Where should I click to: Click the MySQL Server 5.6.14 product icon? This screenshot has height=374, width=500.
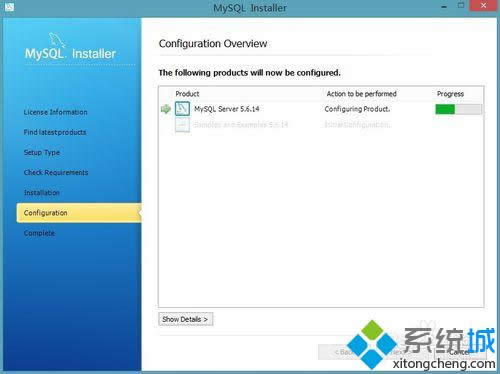click(x=182, y=109)
